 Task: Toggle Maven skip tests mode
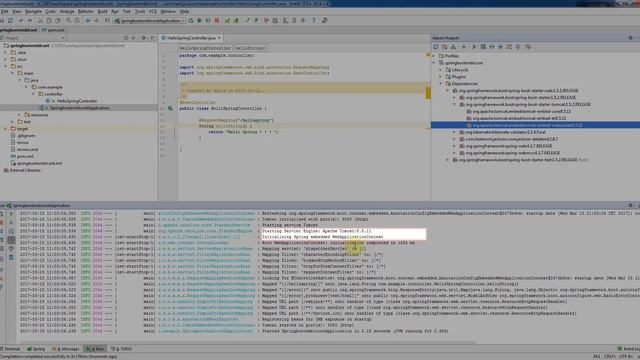tap(501, 47)
